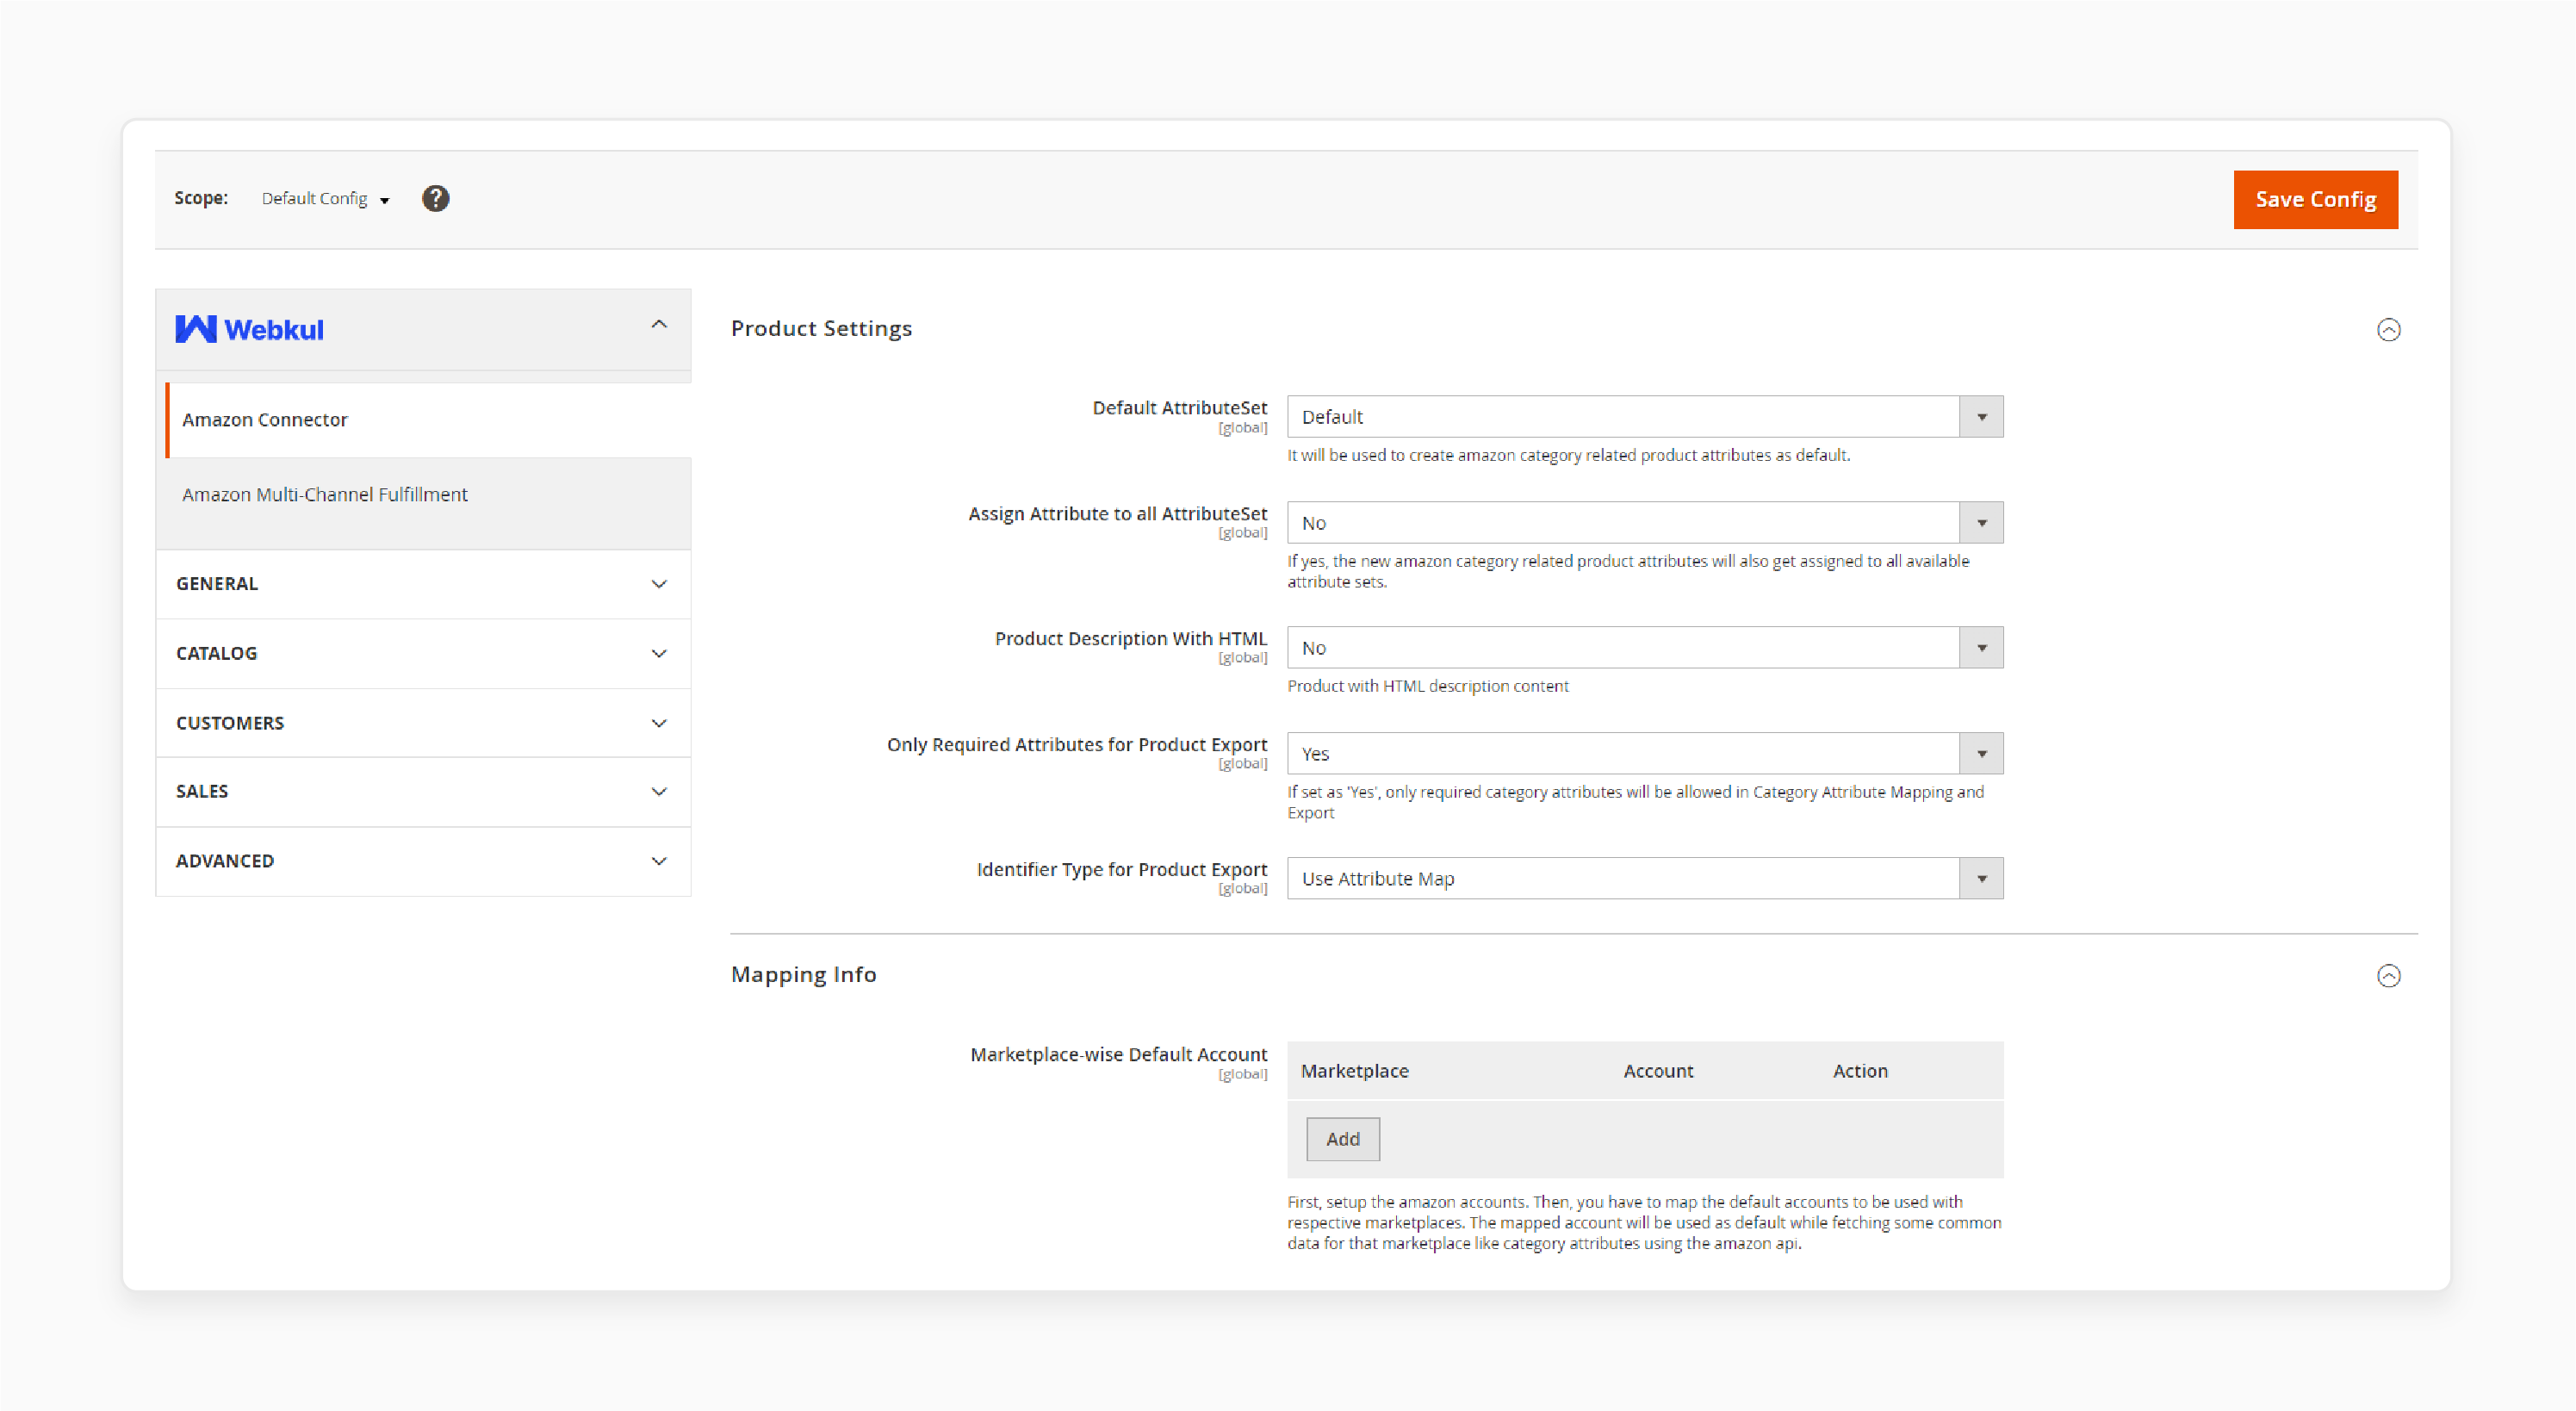The height and width of the screenshot is (1411, 2576).
Task: Collapse the Product Settings group icon
Action: click(2388, 329)
